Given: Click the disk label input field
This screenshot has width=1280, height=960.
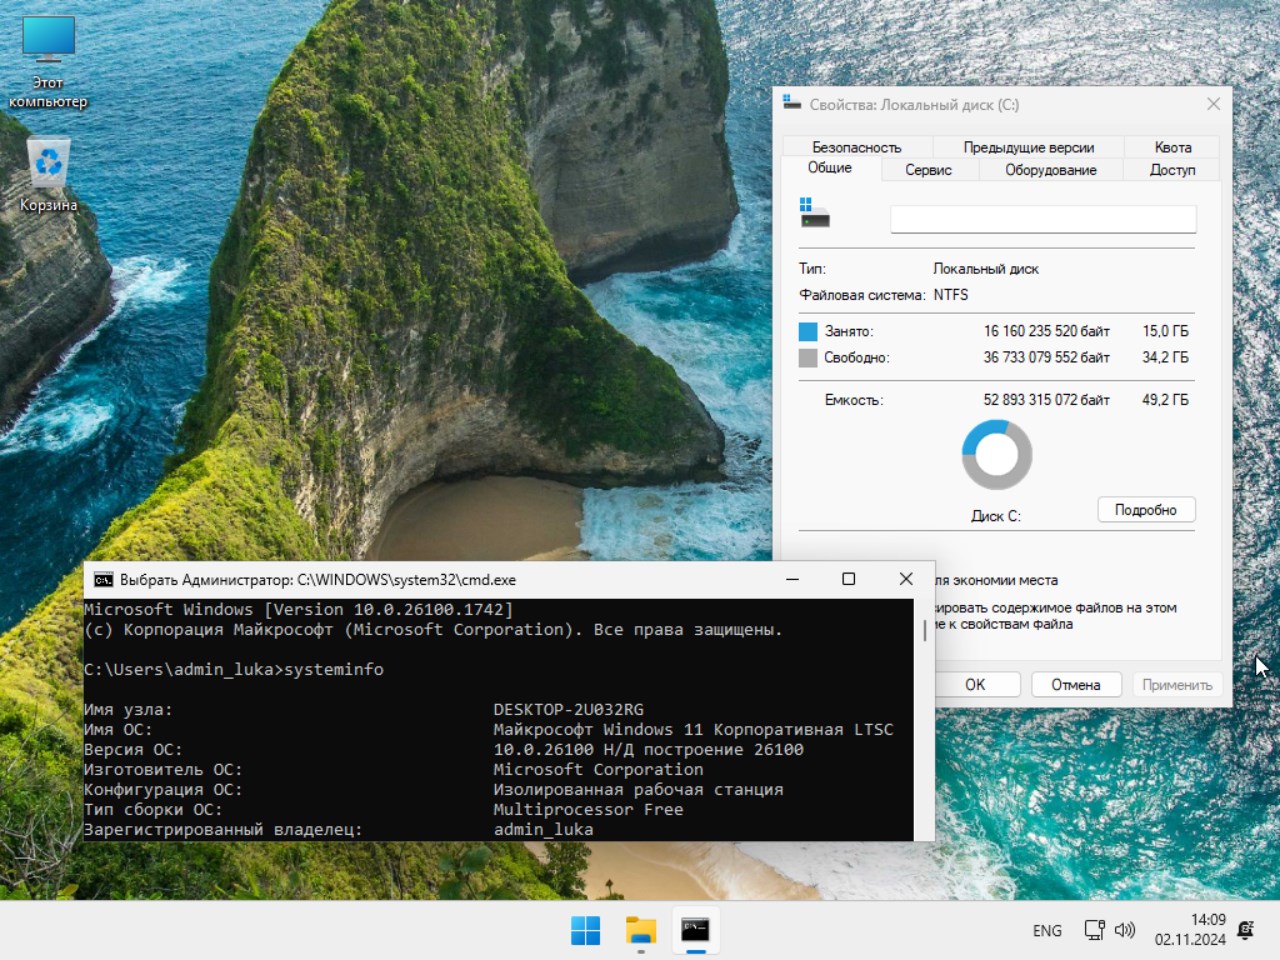Looking at the screenshot, I should [x=1043, y=220].
